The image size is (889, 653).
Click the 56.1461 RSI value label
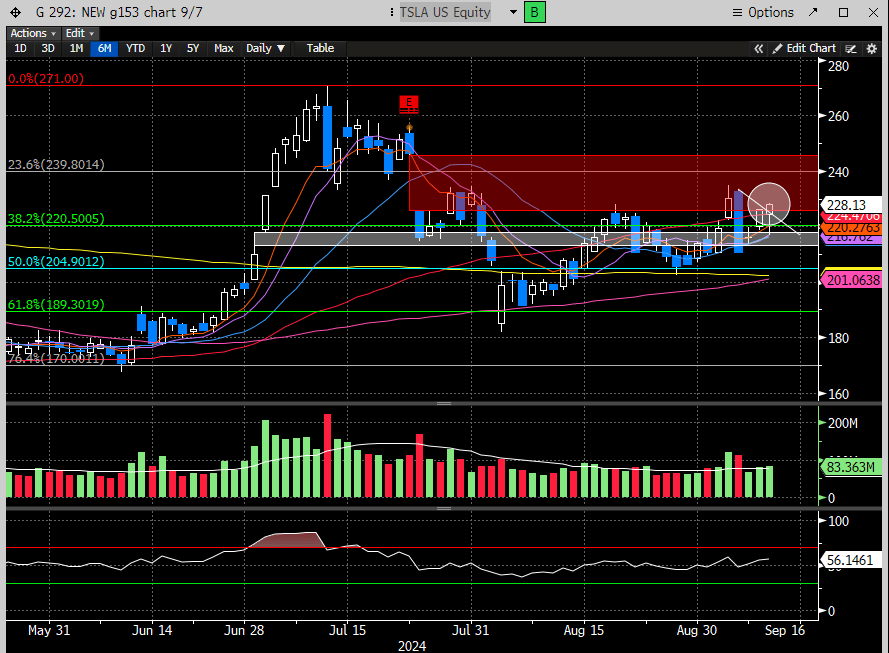click(x=850, y=560)
